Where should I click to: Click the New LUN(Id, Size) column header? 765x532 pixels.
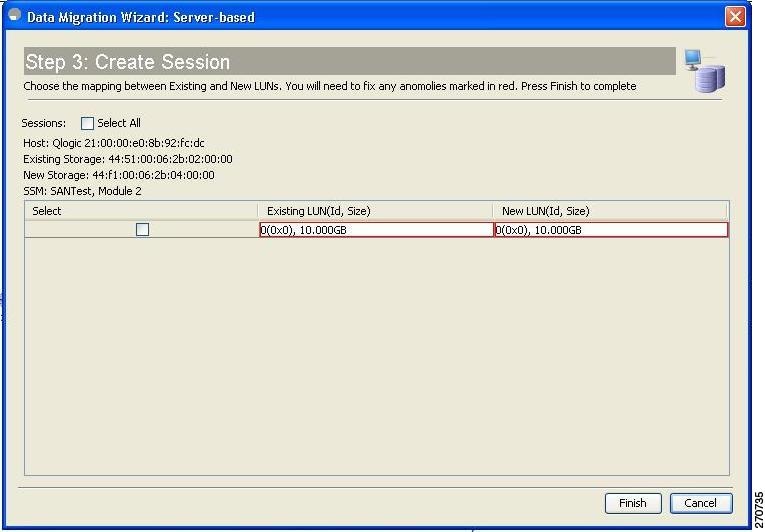point(610,211)
